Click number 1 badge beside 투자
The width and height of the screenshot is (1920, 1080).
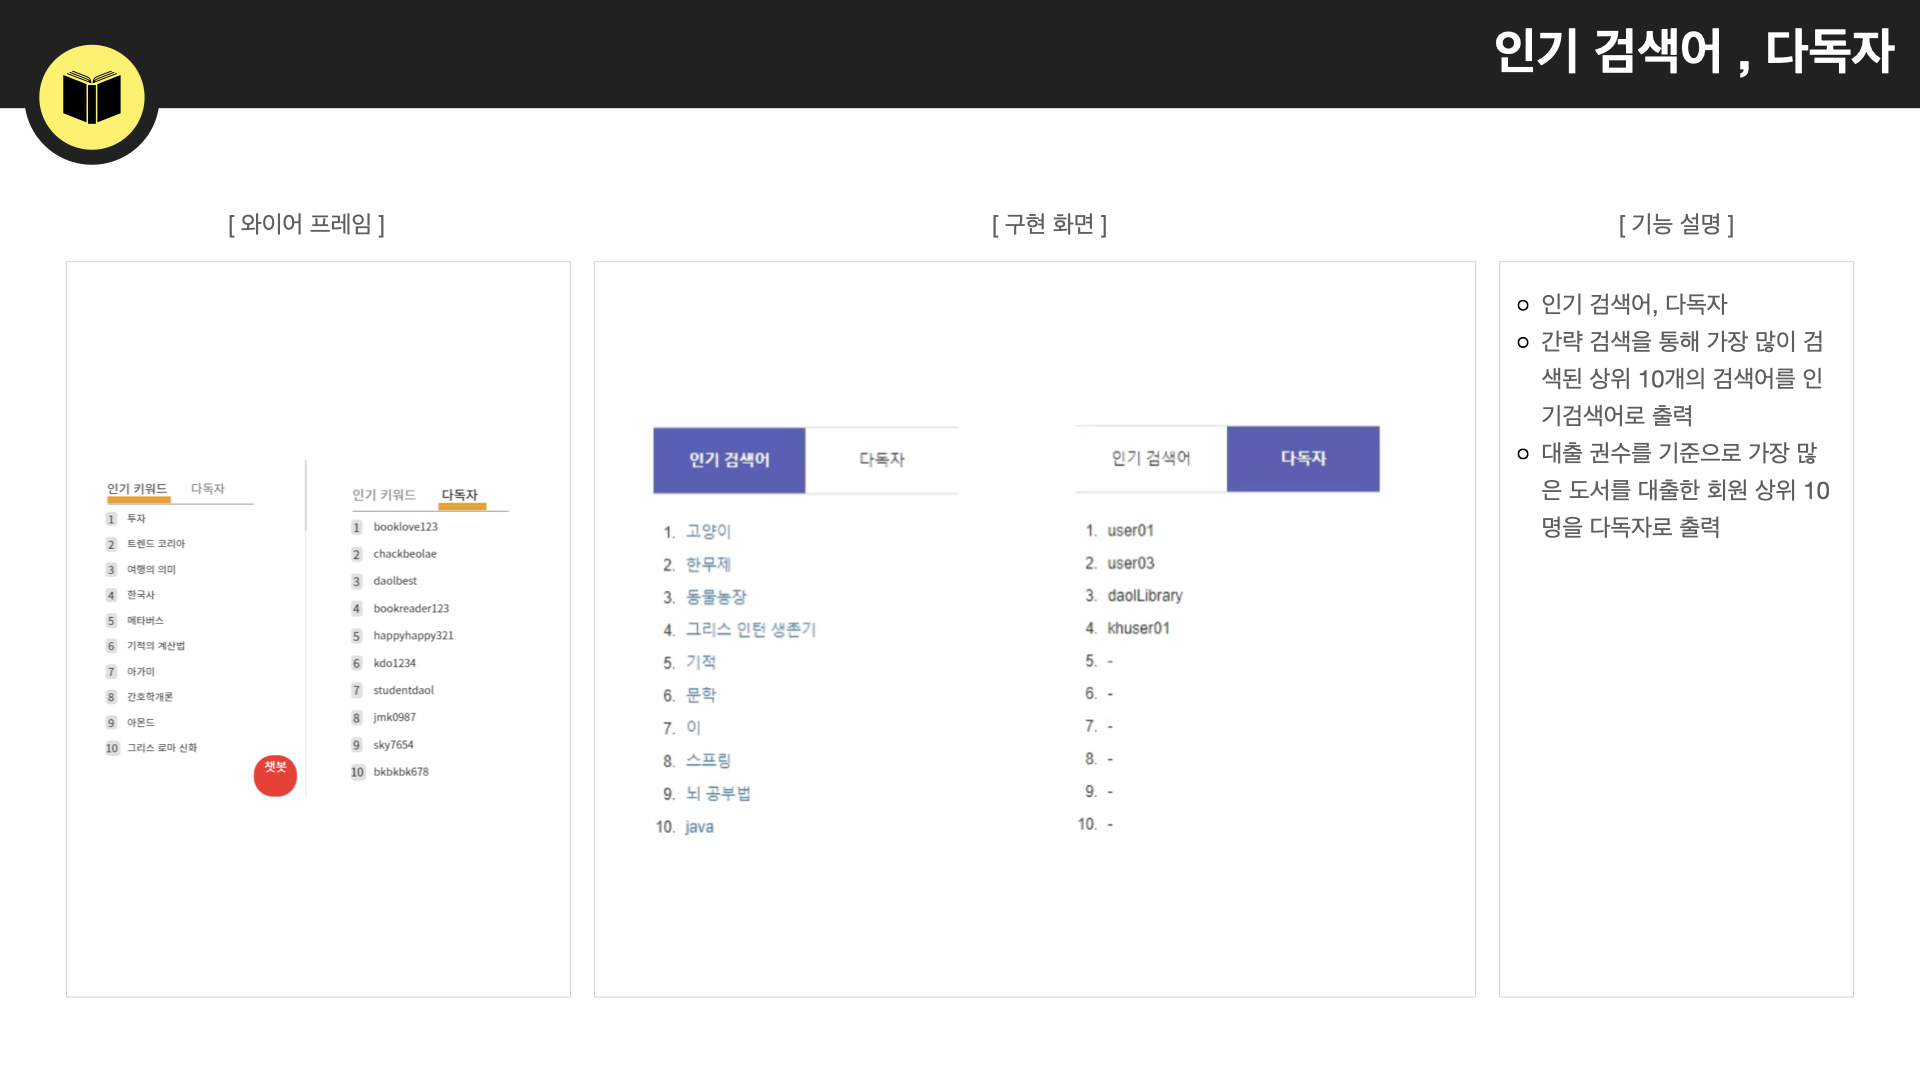click(111, 519)
